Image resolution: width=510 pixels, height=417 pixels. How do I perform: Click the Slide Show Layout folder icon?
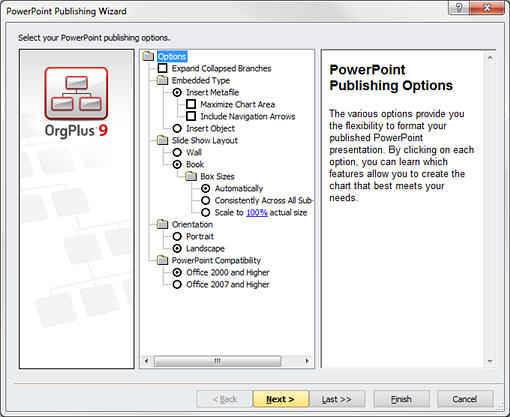pos(163,140)
